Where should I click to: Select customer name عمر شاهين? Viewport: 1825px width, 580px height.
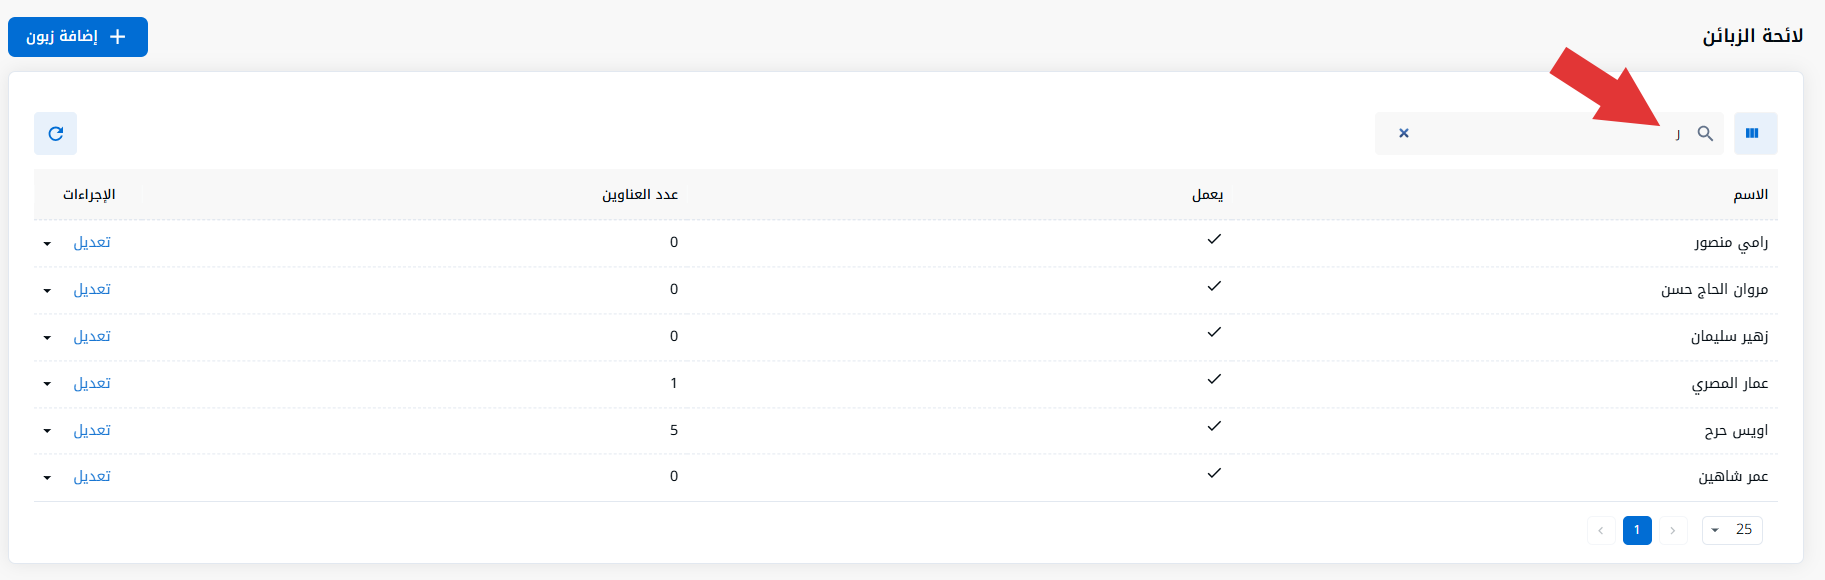(x=1733, y=476)
